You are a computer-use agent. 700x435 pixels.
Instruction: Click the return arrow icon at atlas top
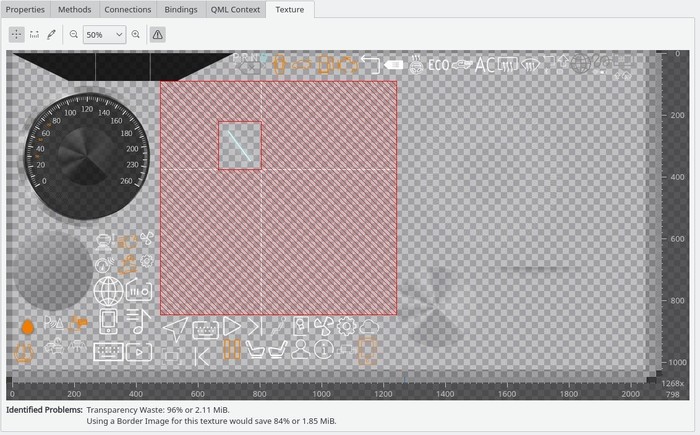(370, 64)
